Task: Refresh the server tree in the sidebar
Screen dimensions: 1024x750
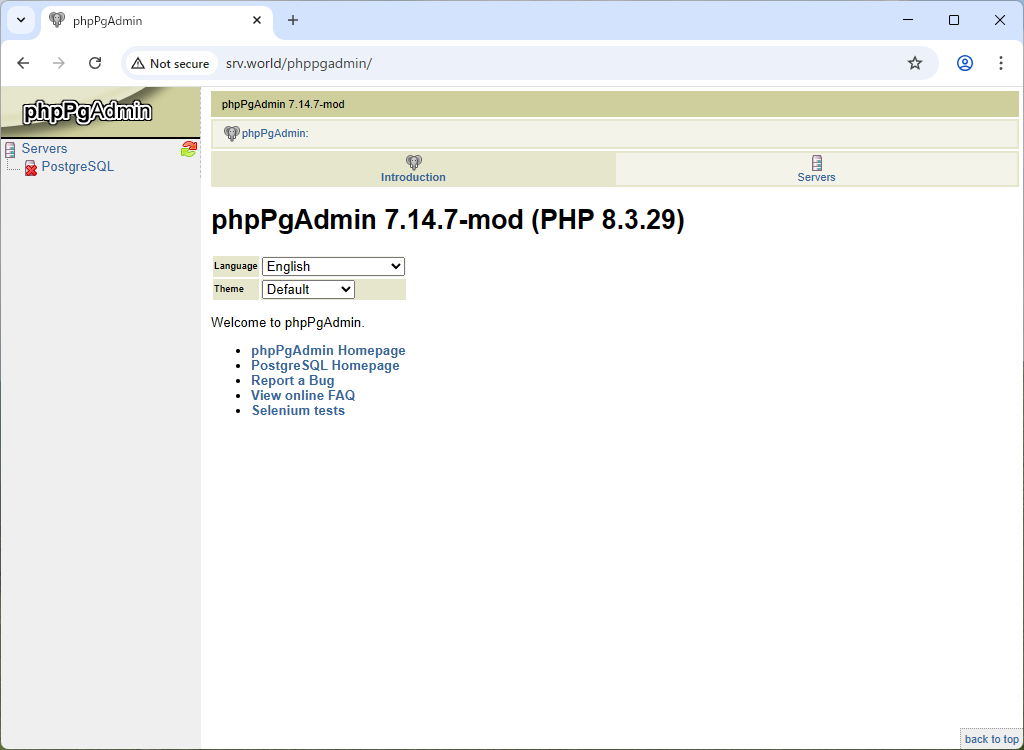Action: tap(188, 148)
